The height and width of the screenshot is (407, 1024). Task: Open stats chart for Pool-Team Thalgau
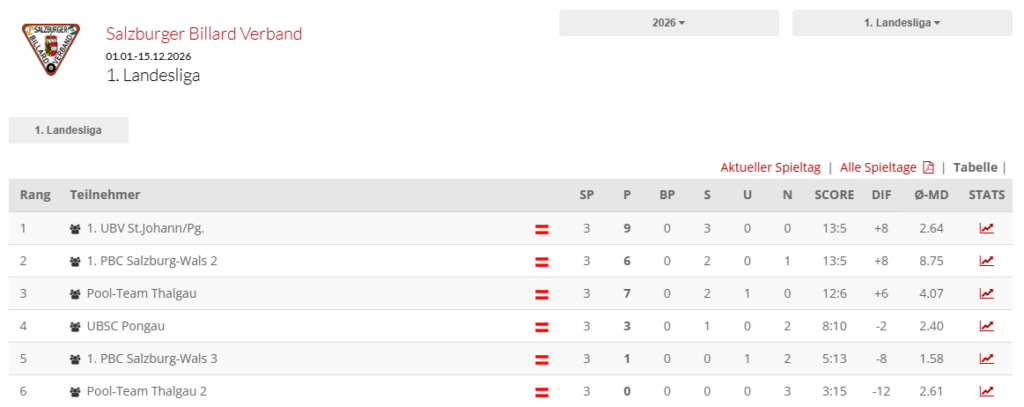986,294
